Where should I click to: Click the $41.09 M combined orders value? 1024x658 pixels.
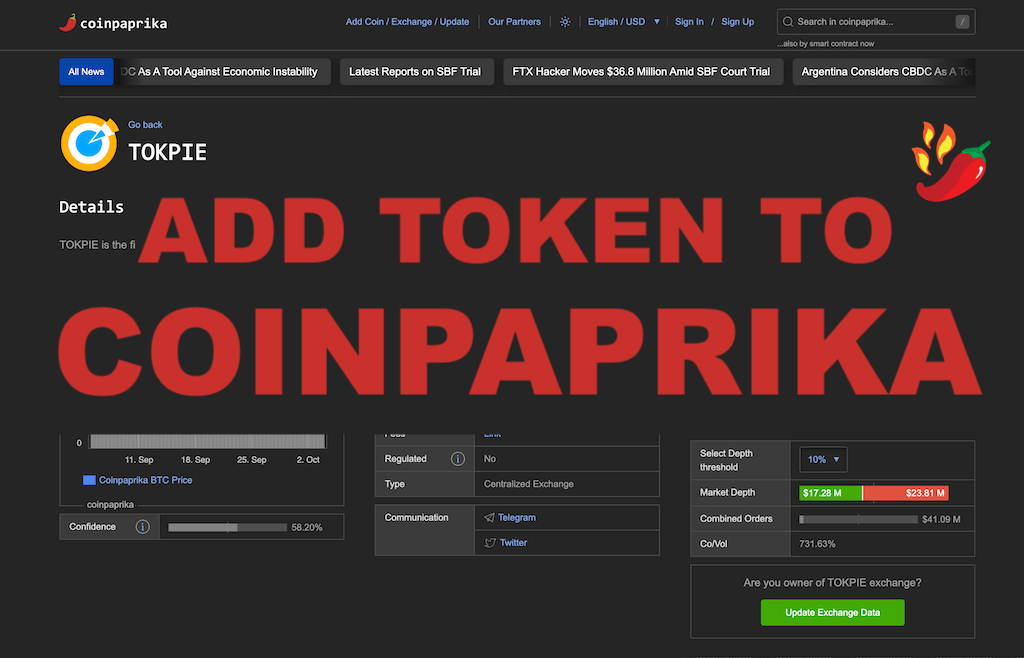pyautogui.click(x=941, y=520)
